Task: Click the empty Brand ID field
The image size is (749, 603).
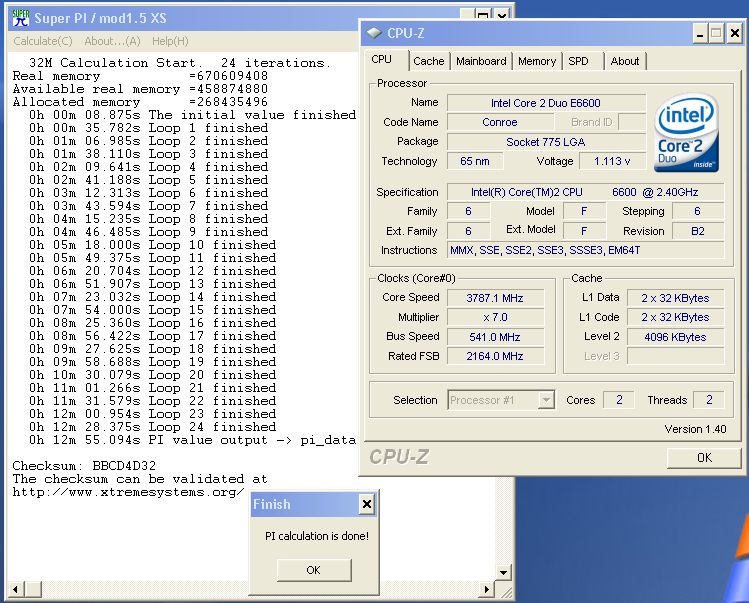Action: [x=631, y=122]
